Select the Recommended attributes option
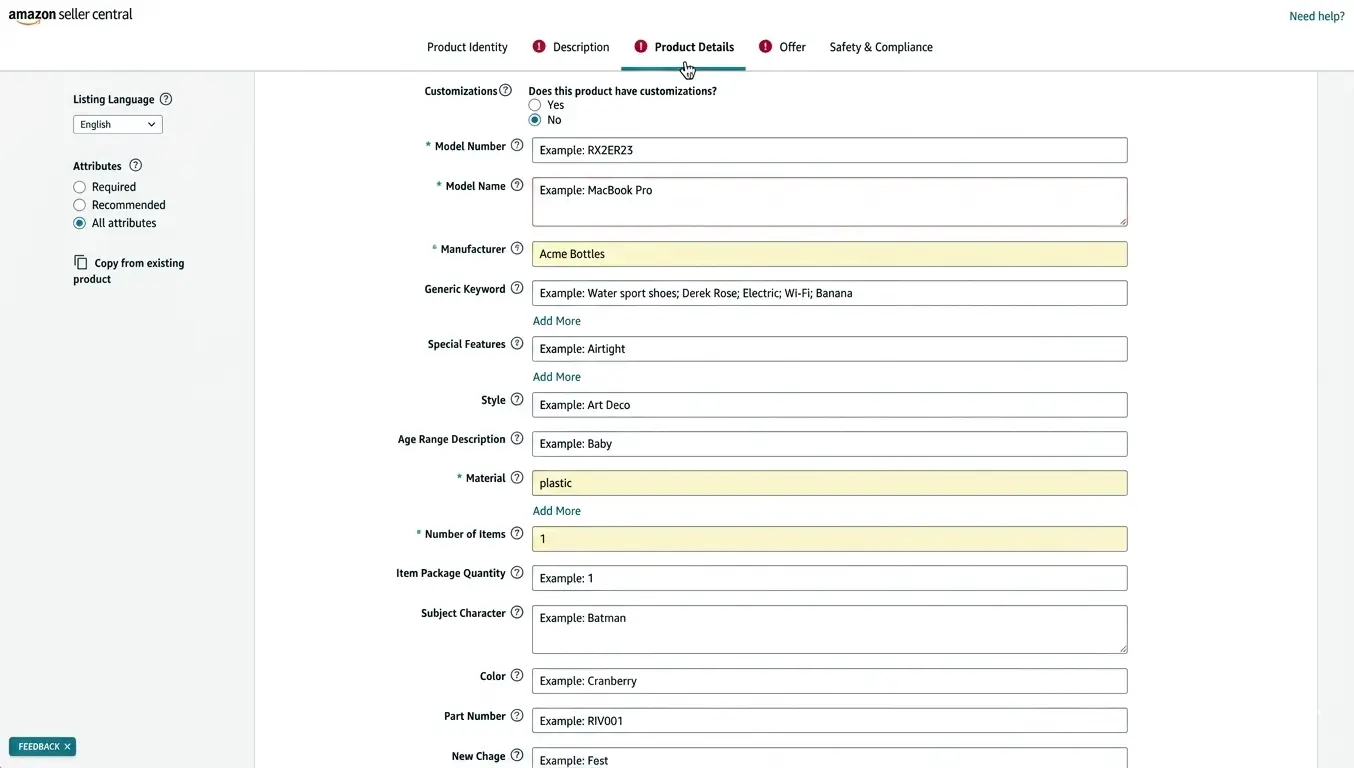Image resolution: width=1354 pixels, height=768 pixels. (79, 204)
